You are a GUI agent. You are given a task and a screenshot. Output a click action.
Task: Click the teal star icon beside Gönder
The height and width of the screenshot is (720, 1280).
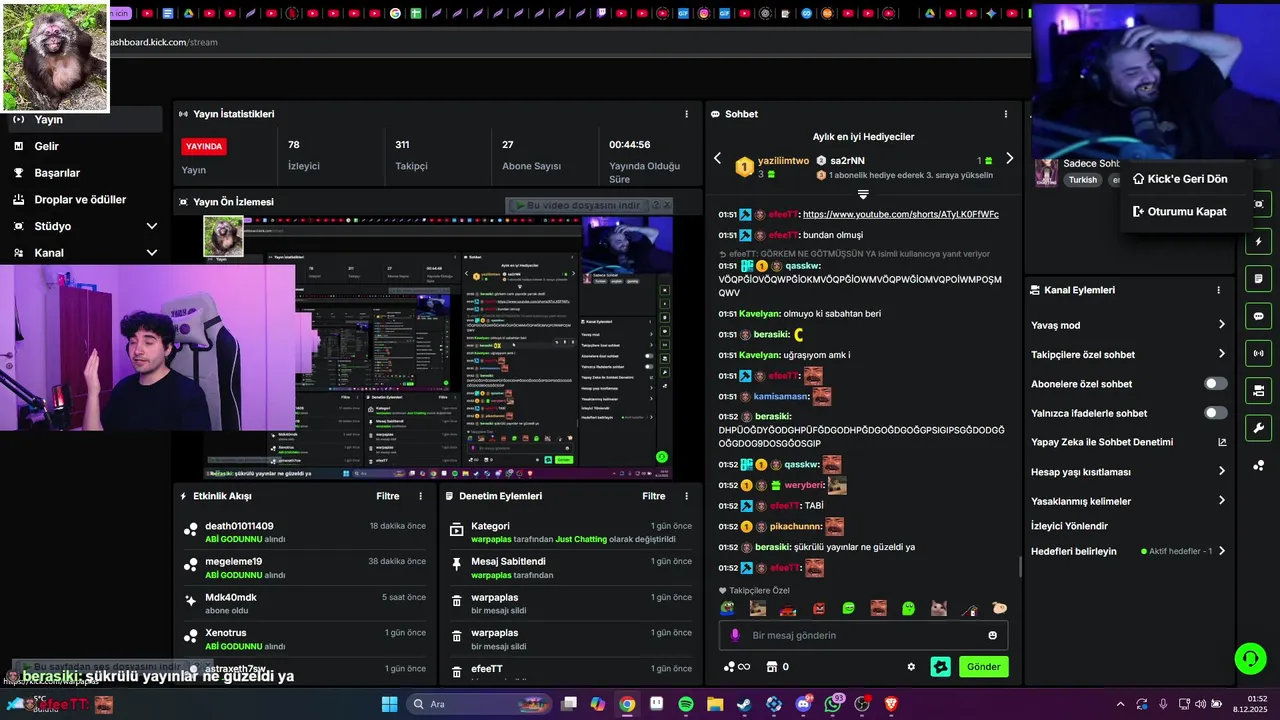click(x=940, y=667)
